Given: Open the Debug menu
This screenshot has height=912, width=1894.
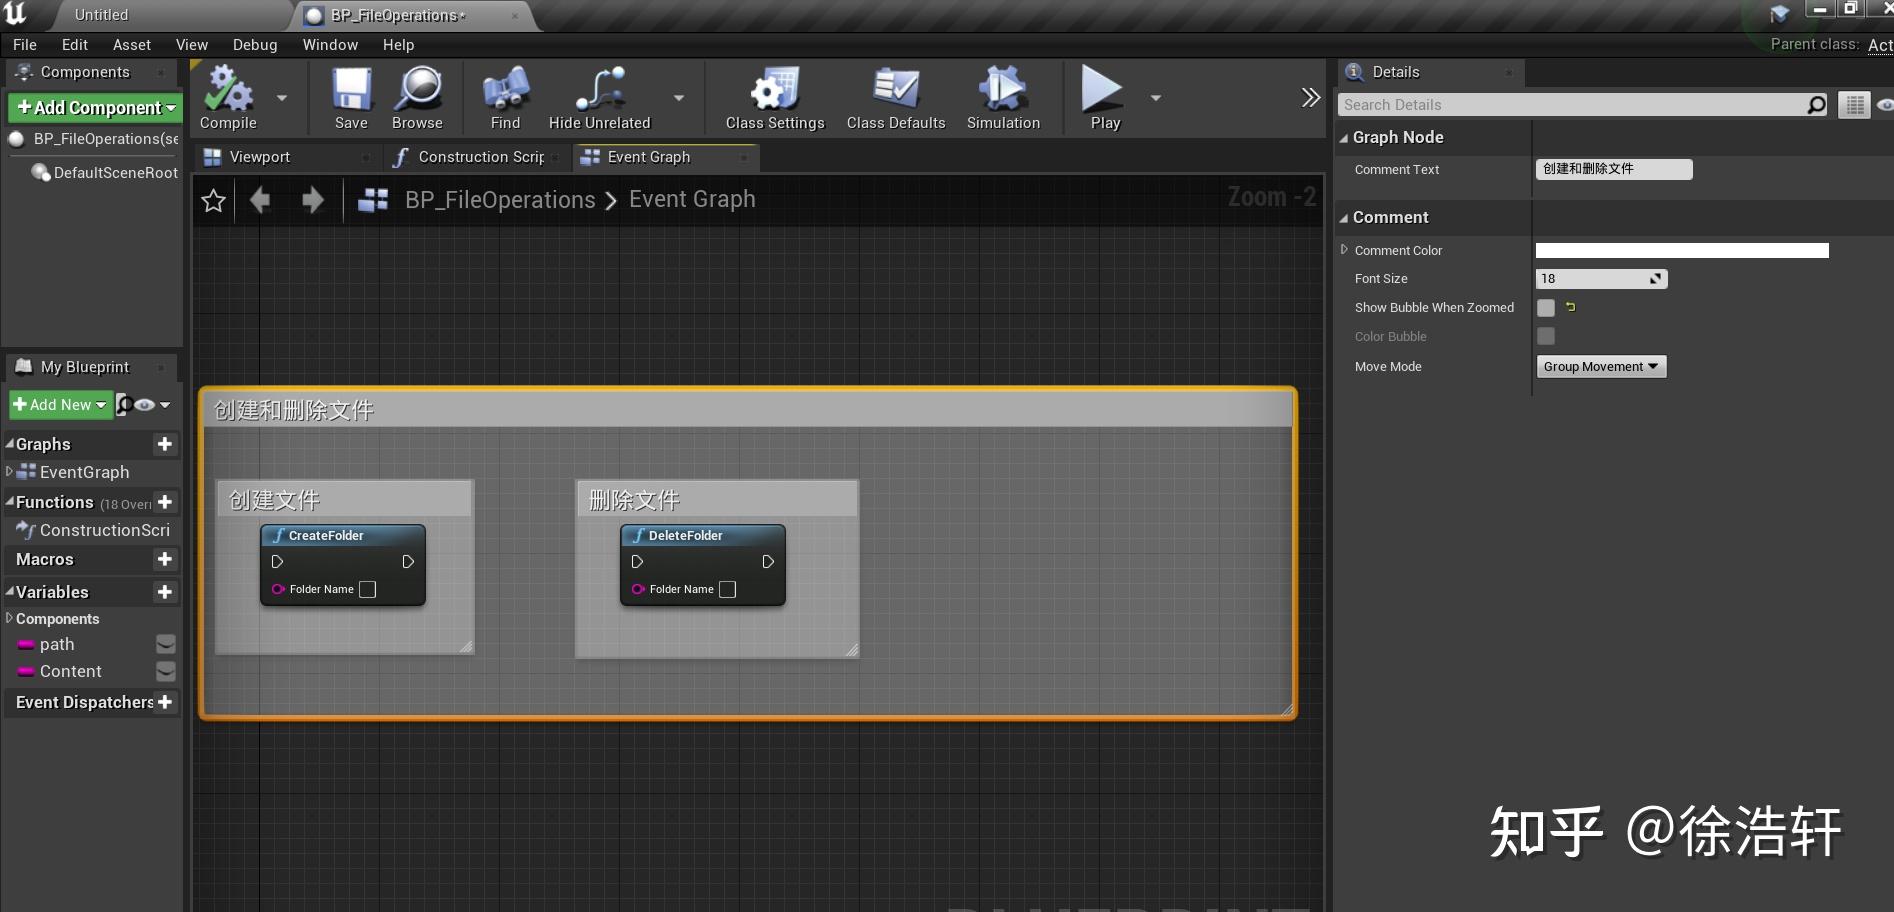Looking at the screenshot, I should pos(255,45).
